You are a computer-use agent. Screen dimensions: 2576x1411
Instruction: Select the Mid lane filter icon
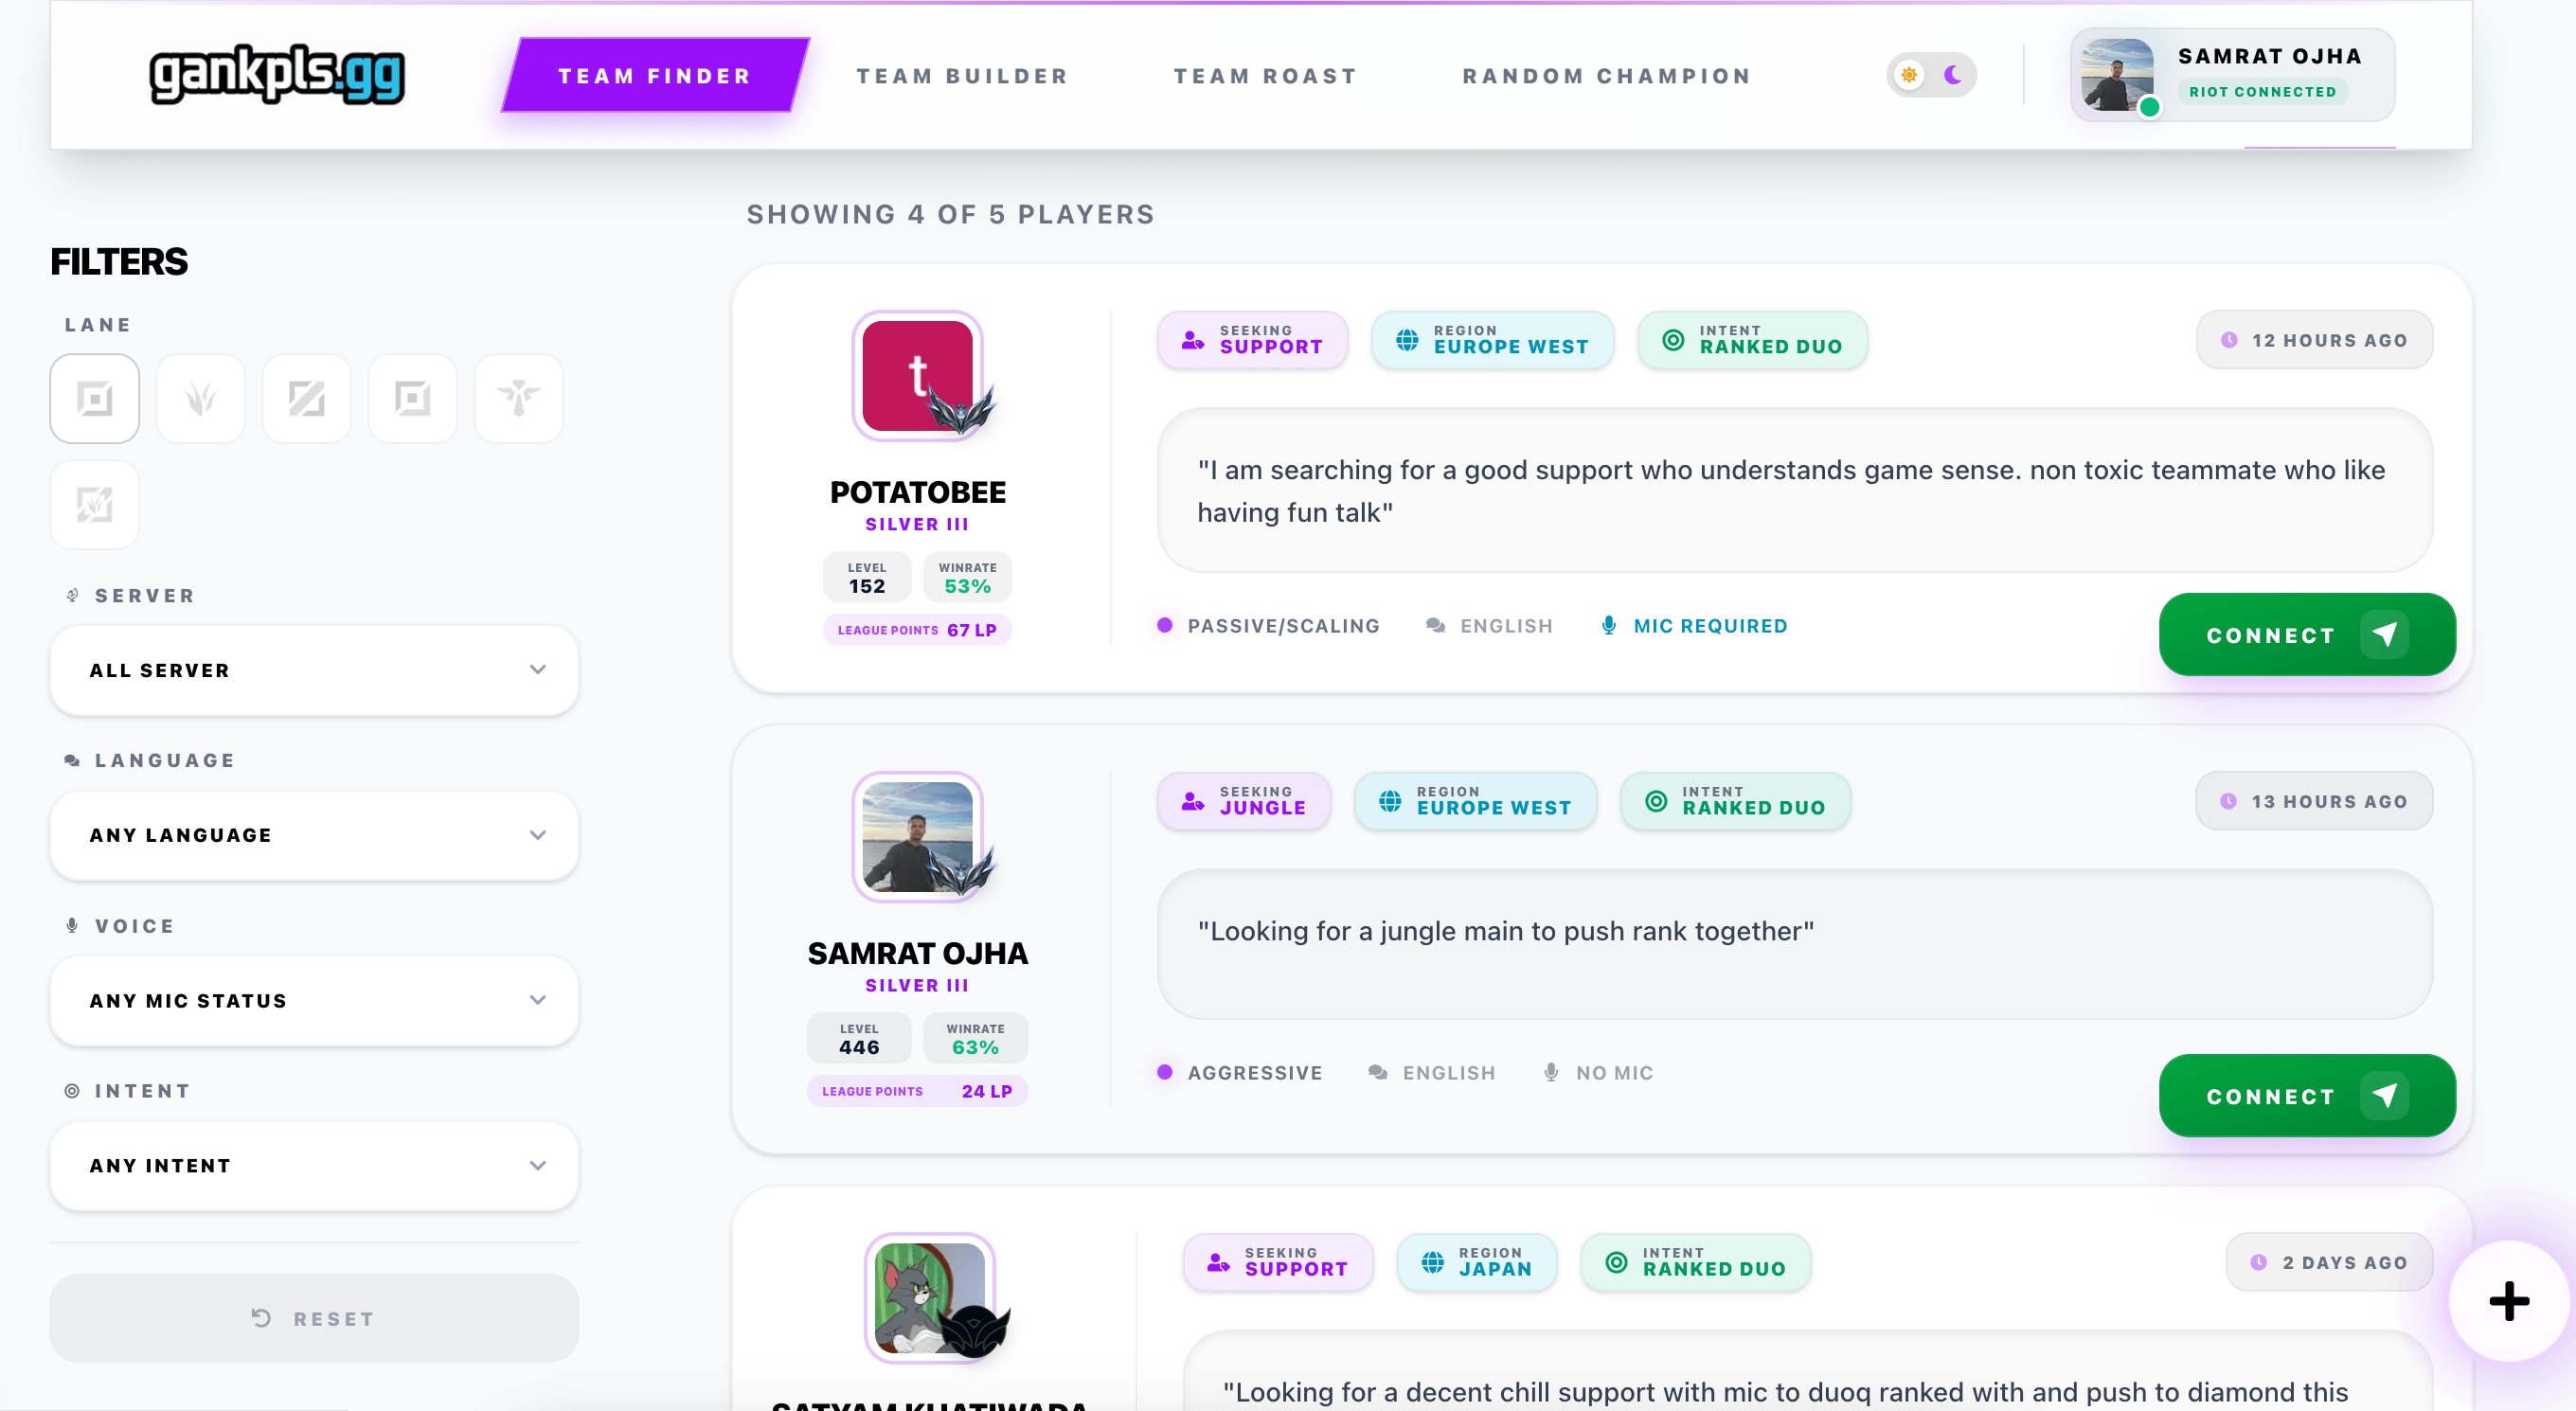pos(306,398)
